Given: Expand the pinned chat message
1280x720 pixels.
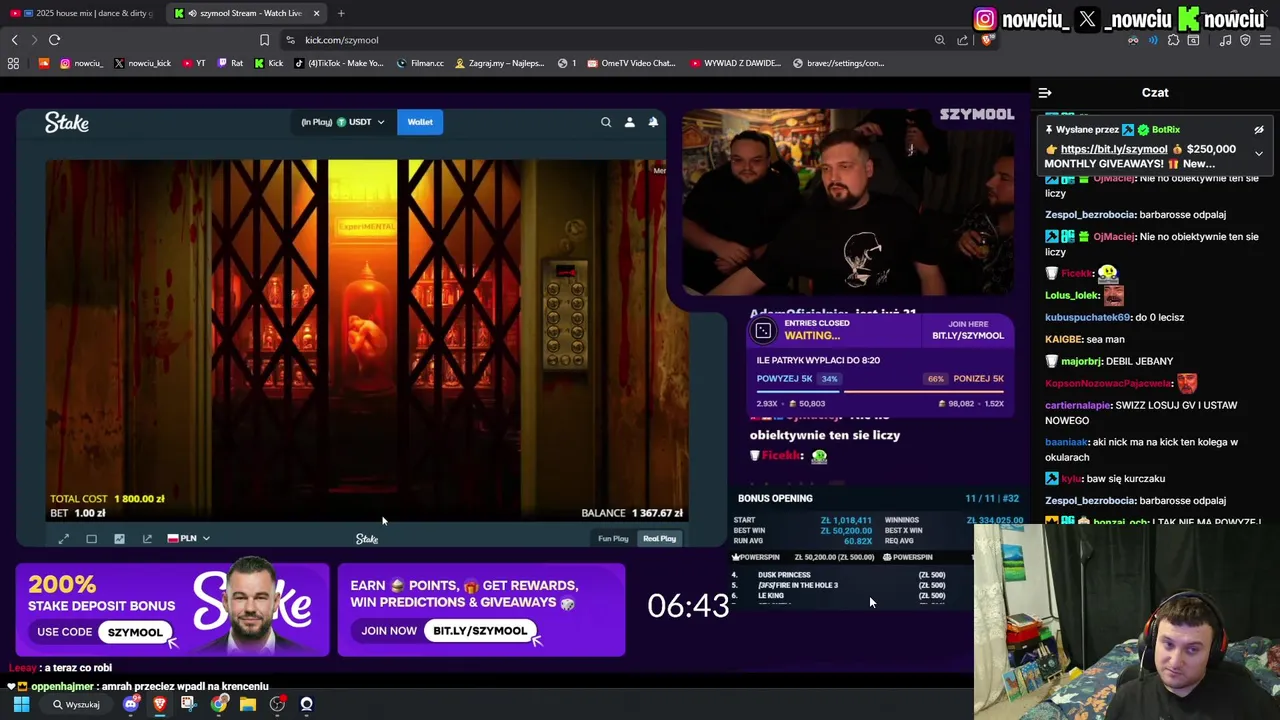Looking at the screenshot, I should pos(1259,154).
